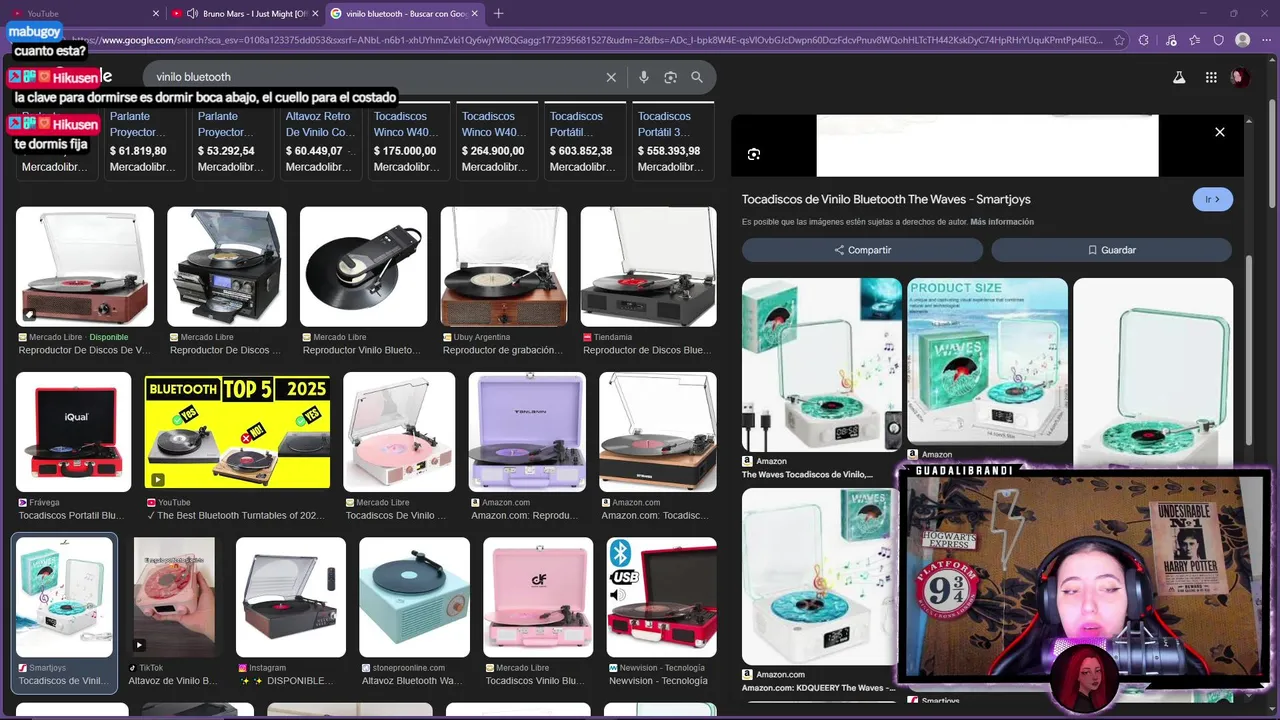The height and width of the screenshot is (720, 1280).
Task: Open the Google apps grid
Action: (x=1211, y=77)
